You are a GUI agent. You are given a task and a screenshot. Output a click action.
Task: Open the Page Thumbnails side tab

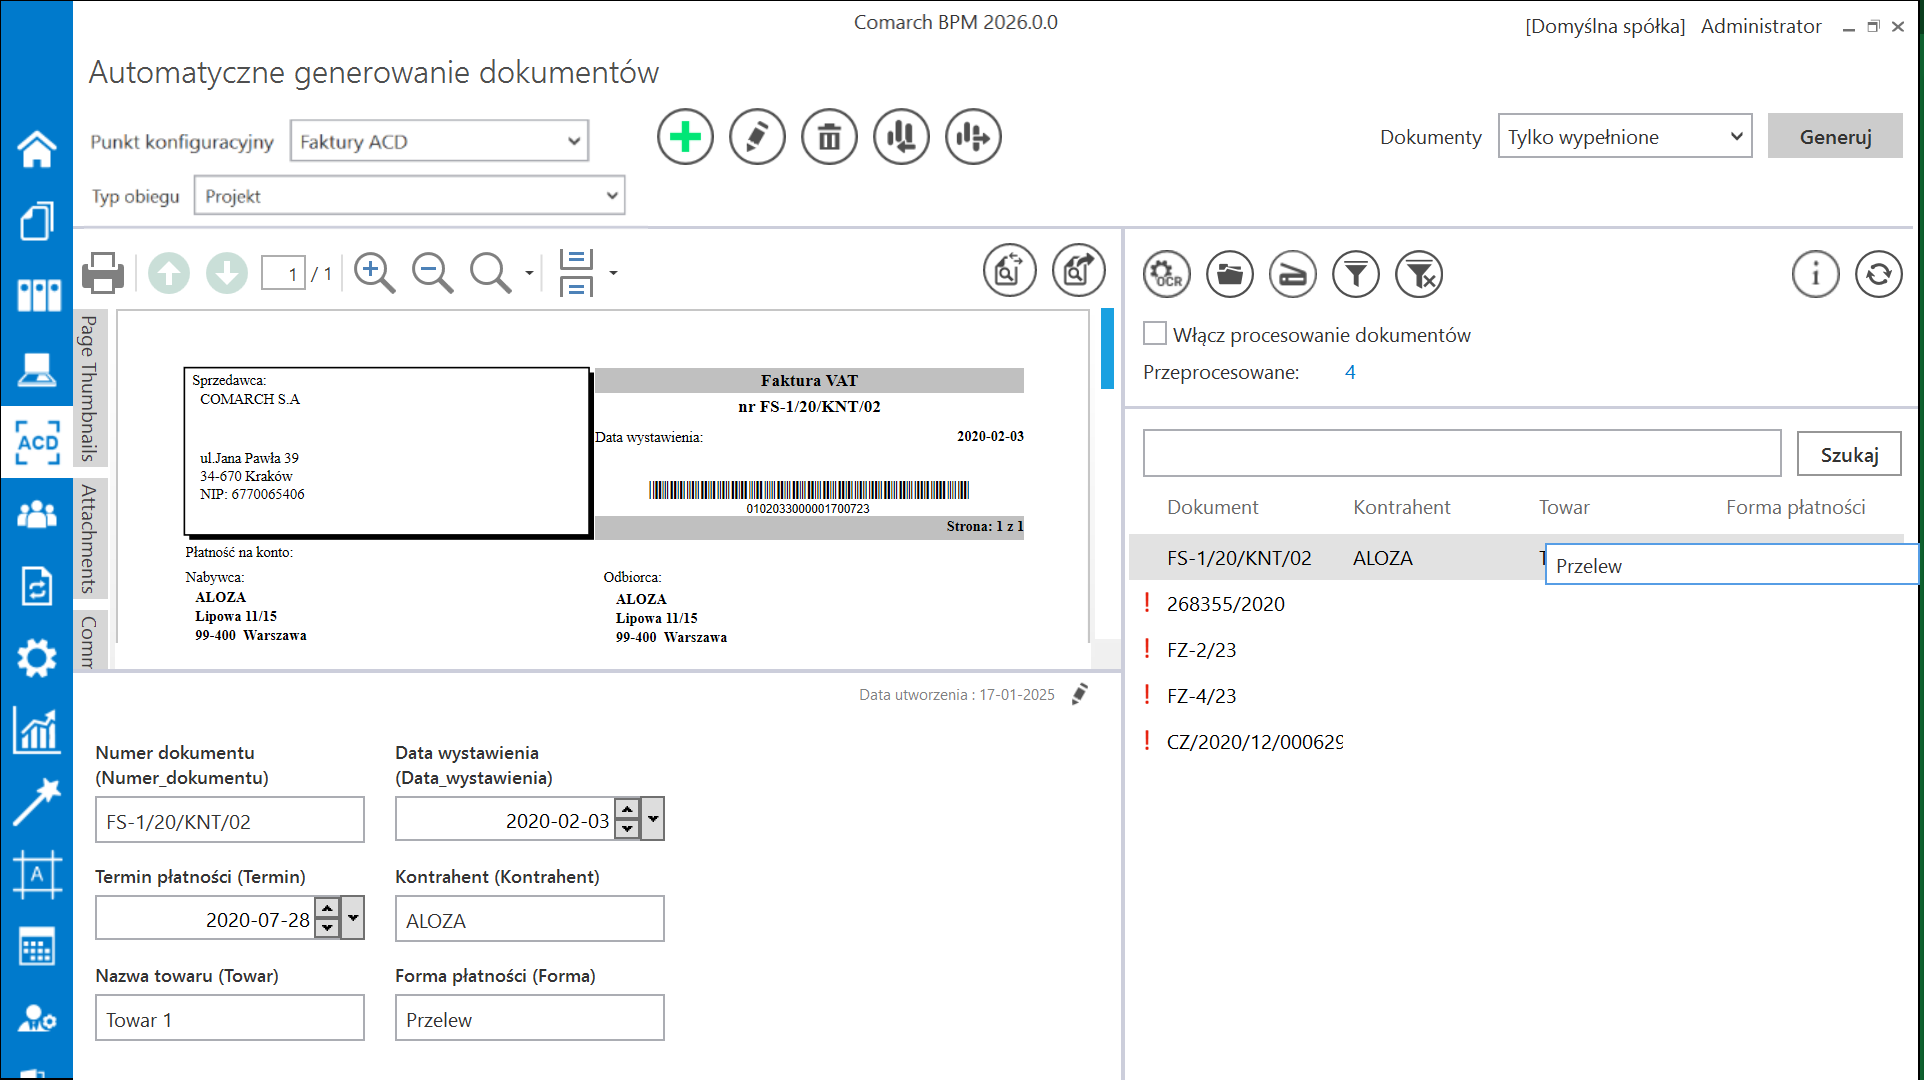[89, 388]
